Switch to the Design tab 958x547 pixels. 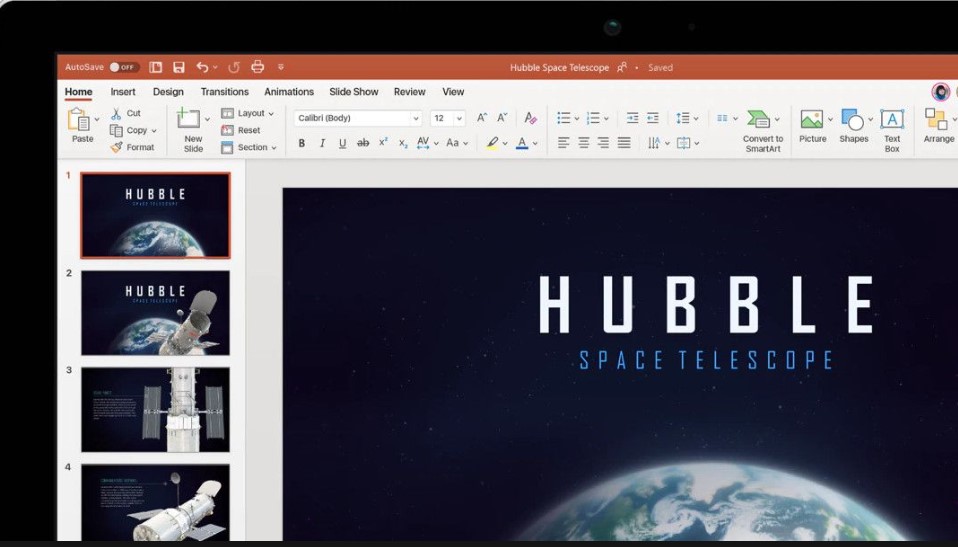tap(168, 92)
